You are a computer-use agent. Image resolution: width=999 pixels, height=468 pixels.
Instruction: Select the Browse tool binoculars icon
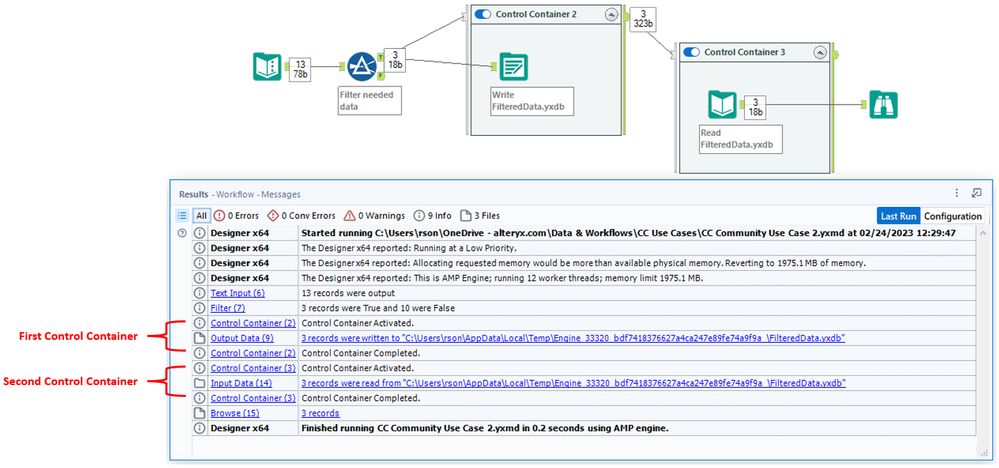click(x=884, y=104)
